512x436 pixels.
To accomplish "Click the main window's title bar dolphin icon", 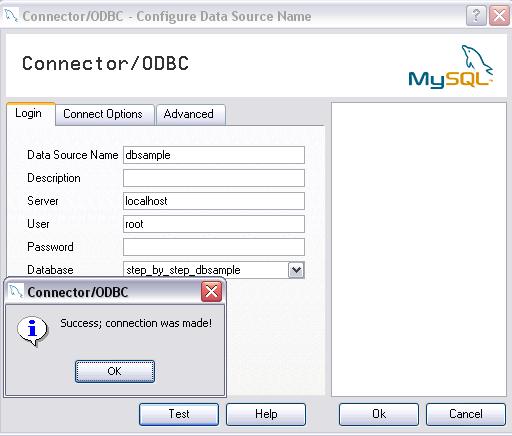I will tap(11, 16).
